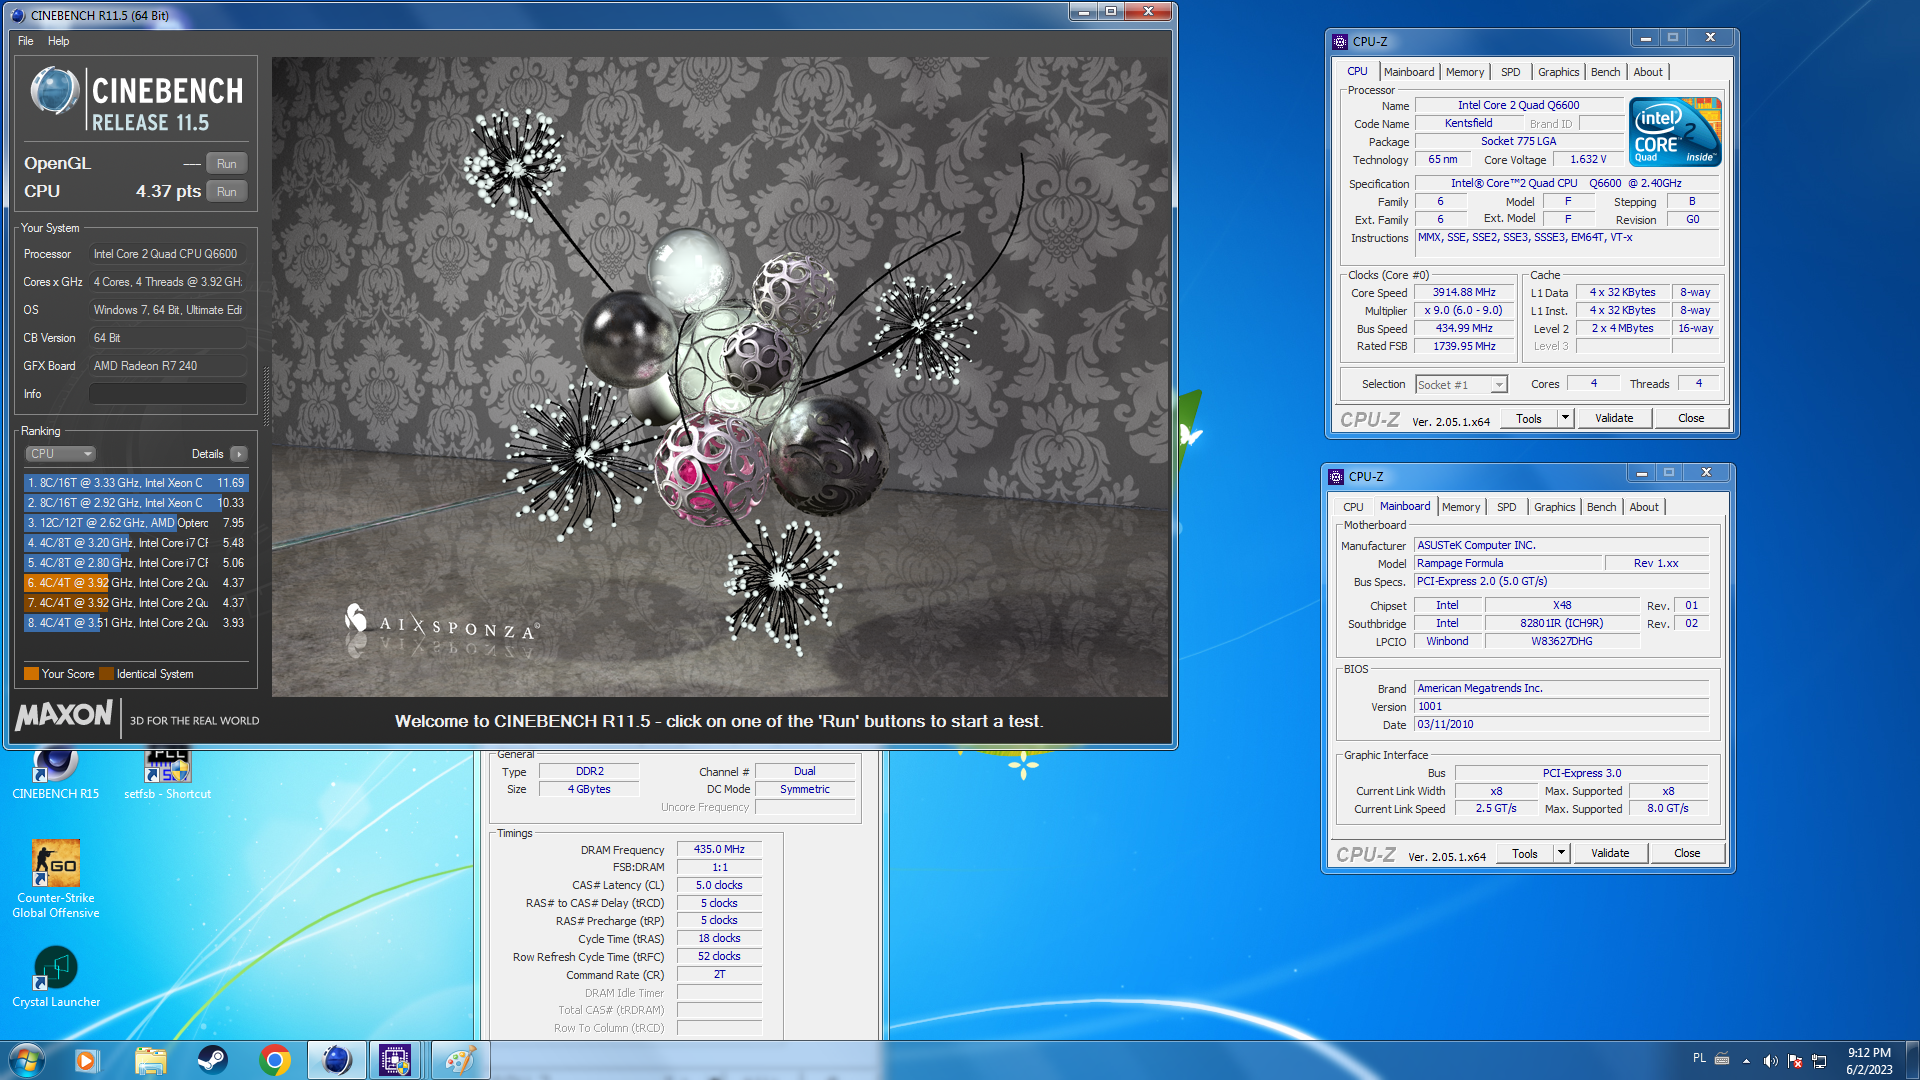Open Memory tab in upper CPU-Z
This screenshot has width=1920, height=1080.
pyautogui.click(x=1464, y=72)
